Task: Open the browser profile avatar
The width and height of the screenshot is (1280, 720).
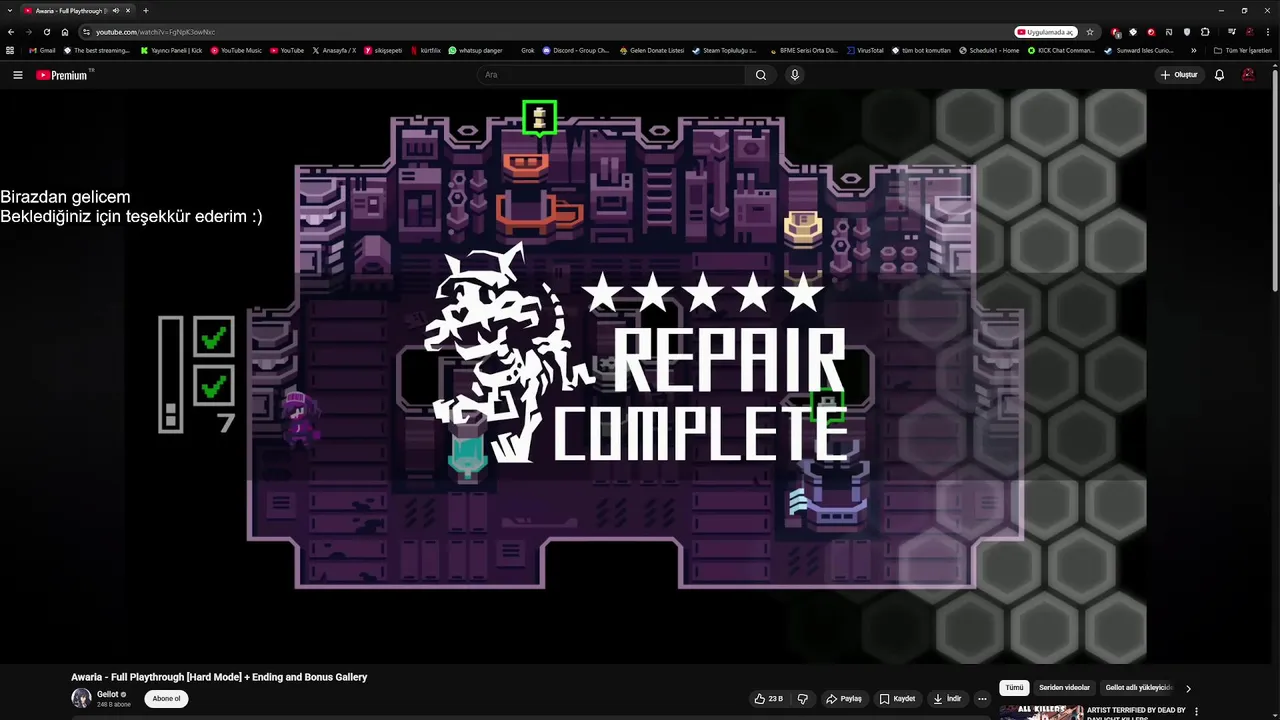Action: coord(1250,32)
